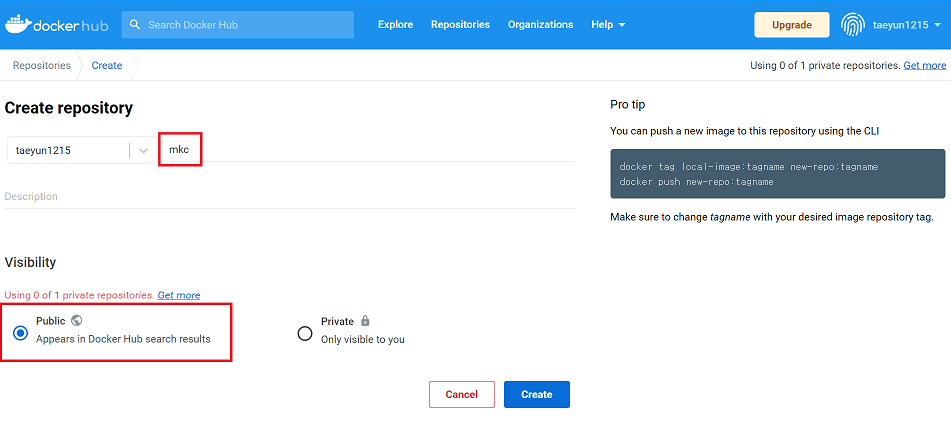Click the Create repository heading
This screenshot has width=951, height=429.
[x=69, y=109]
